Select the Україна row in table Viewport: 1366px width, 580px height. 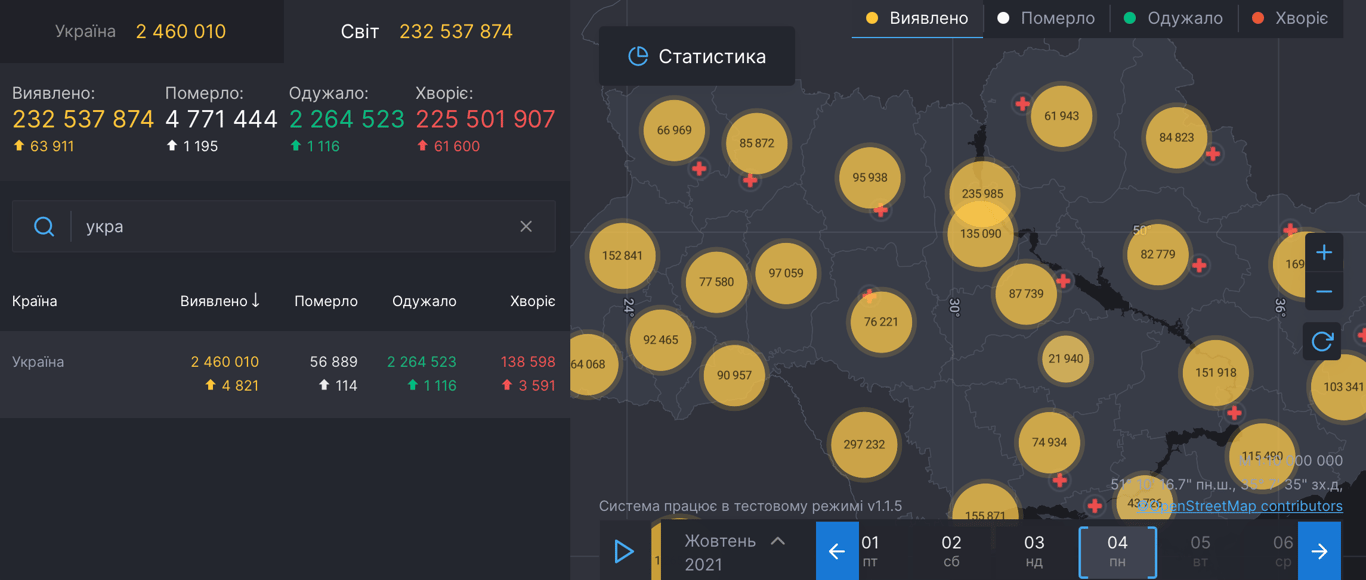(285, 374)
